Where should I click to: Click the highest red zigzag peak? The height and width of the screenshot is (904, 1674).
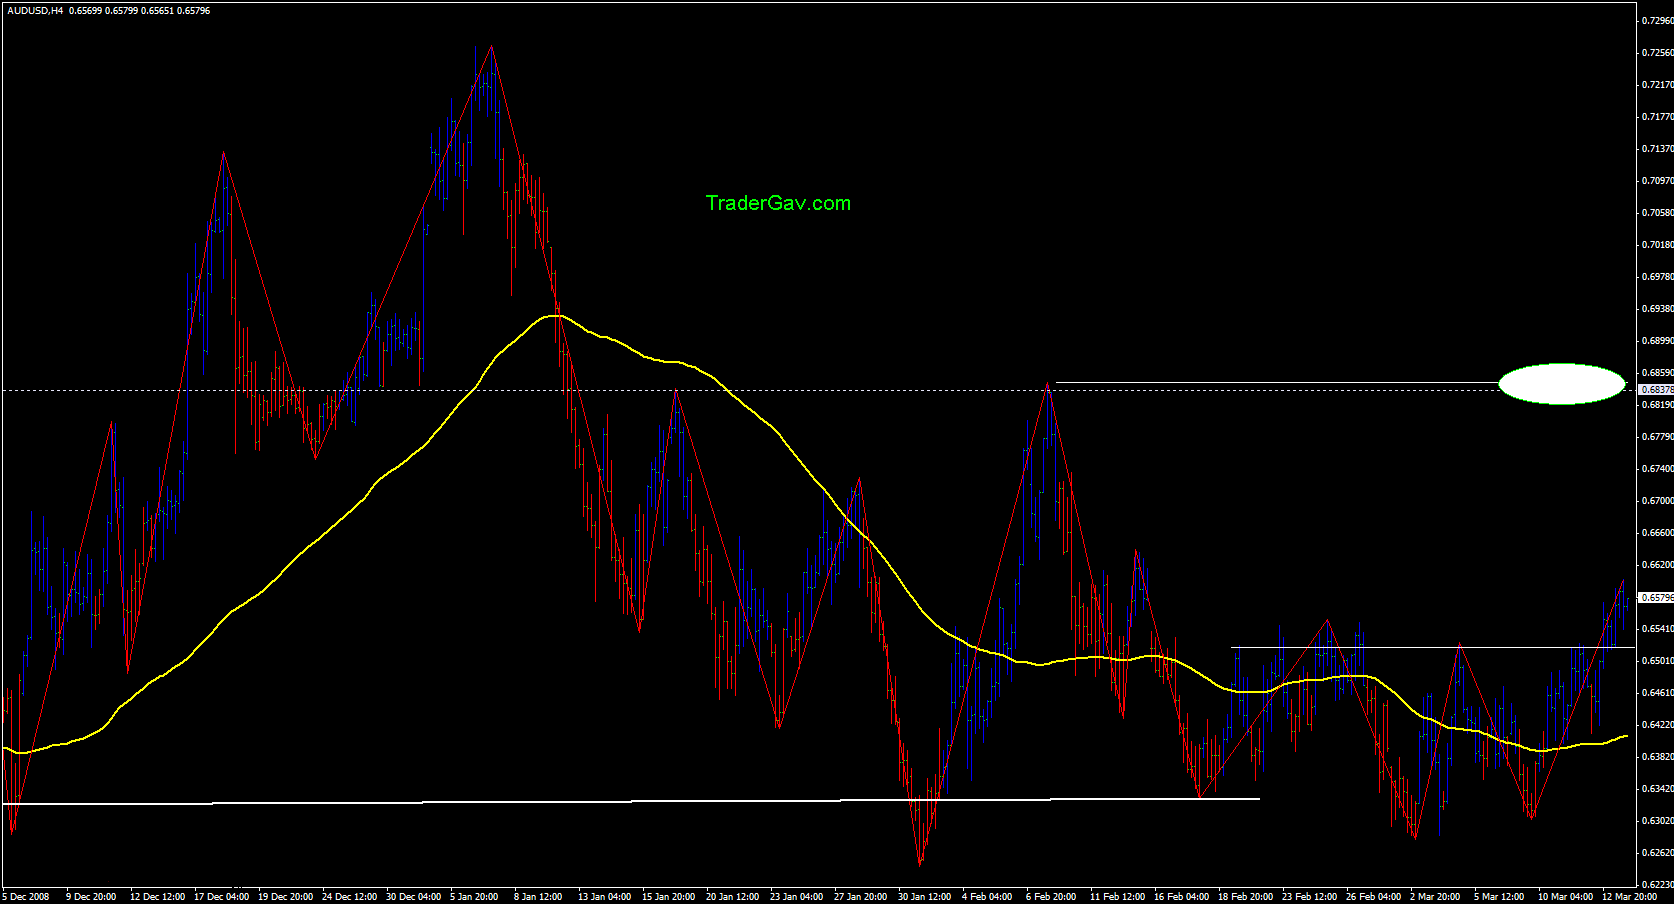point(491,46)
